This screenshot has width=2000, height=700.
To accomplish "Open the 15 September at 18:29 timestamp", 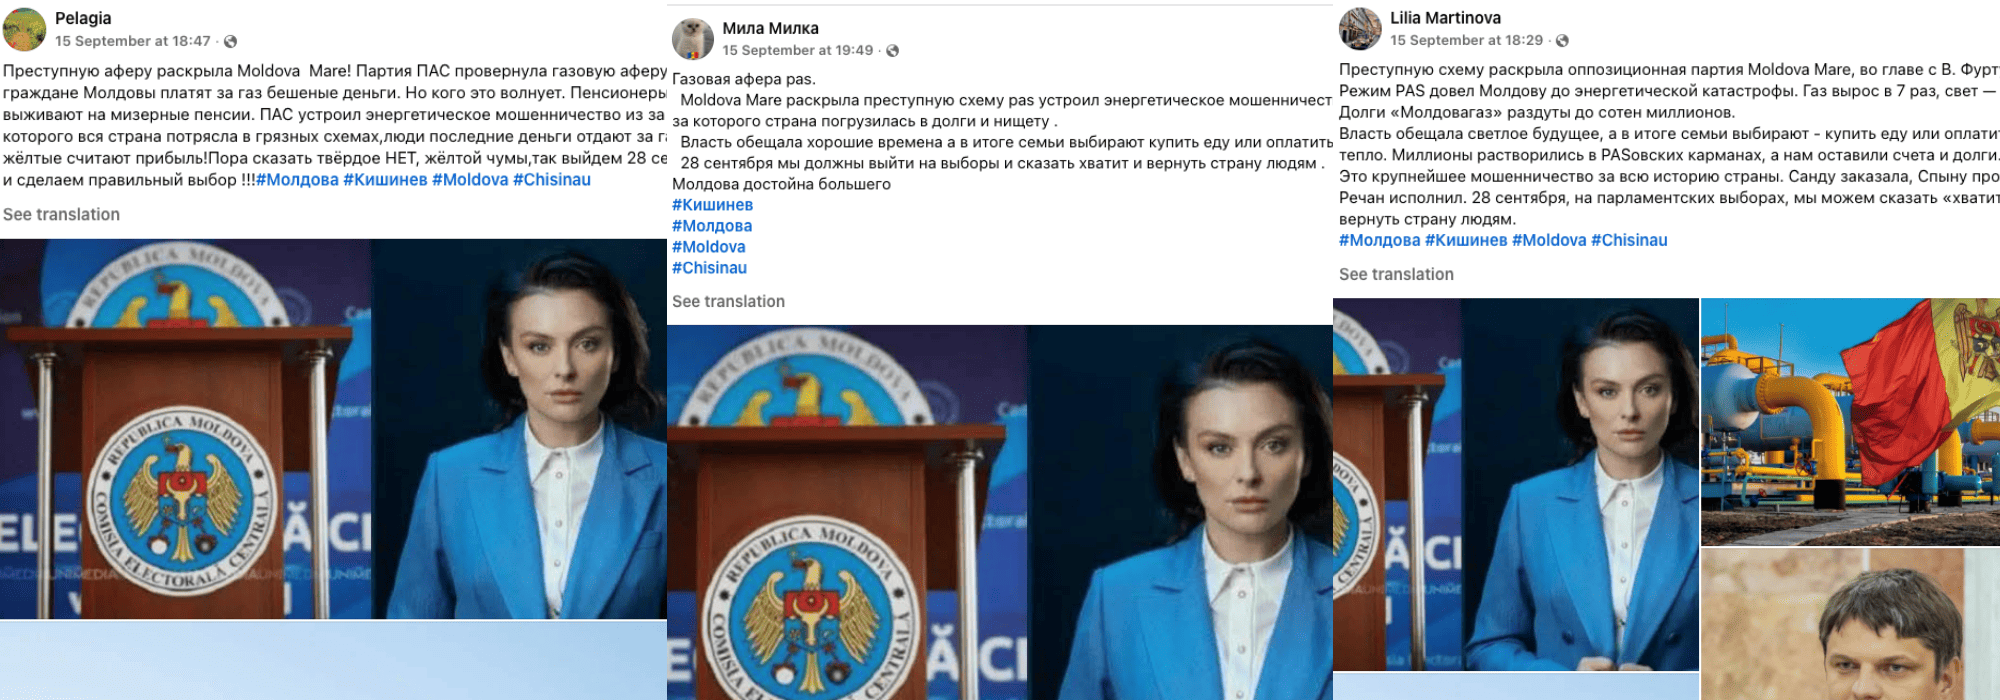I will 1466,40.
